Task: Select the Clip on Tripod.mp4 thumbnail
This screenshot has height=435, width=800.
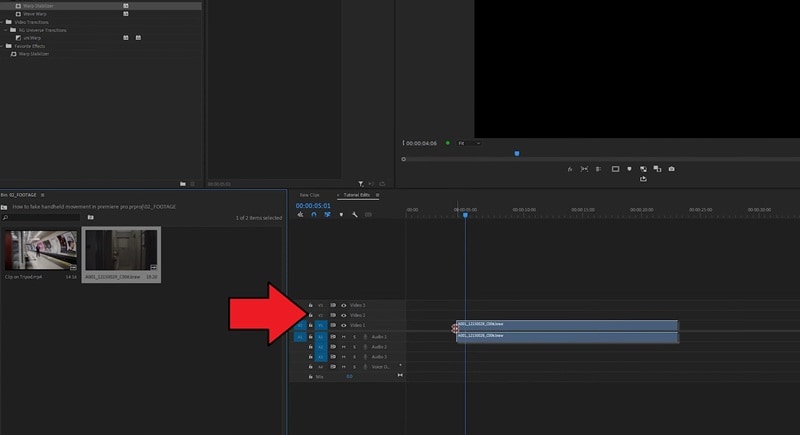Action: (x=41, y=250)
